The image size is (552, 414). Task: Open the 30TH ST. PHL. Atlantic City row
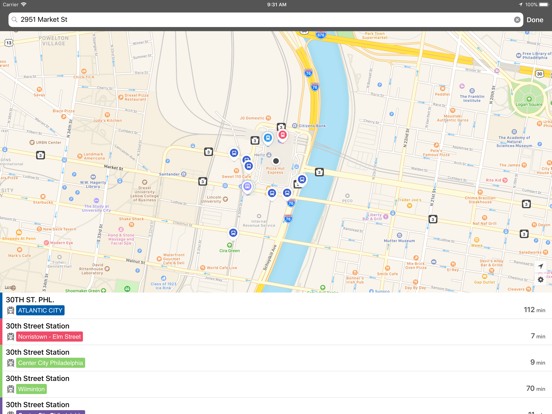[x=276, y=306]
